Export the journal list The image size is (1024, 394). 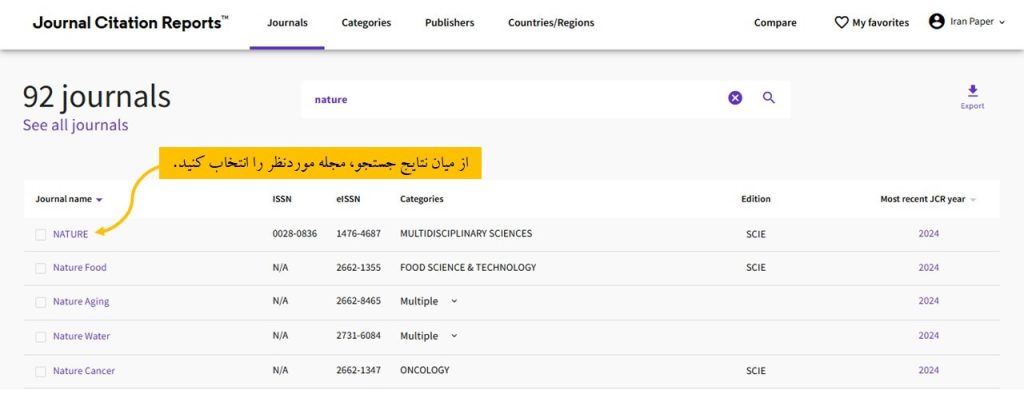[972, 97]
